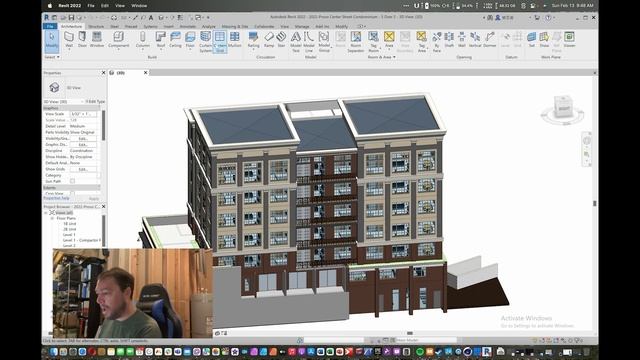Open the macOS View menu
The height and width of the screenshot is (360, 640).
120,6
